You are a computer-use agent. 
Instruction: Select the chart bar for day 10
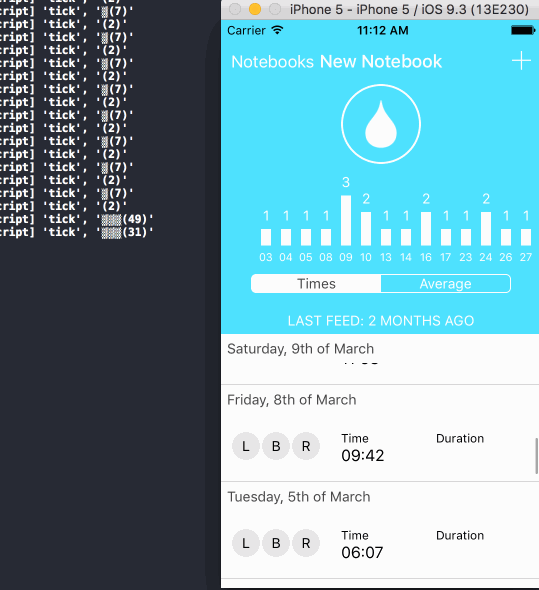point(366,229)
